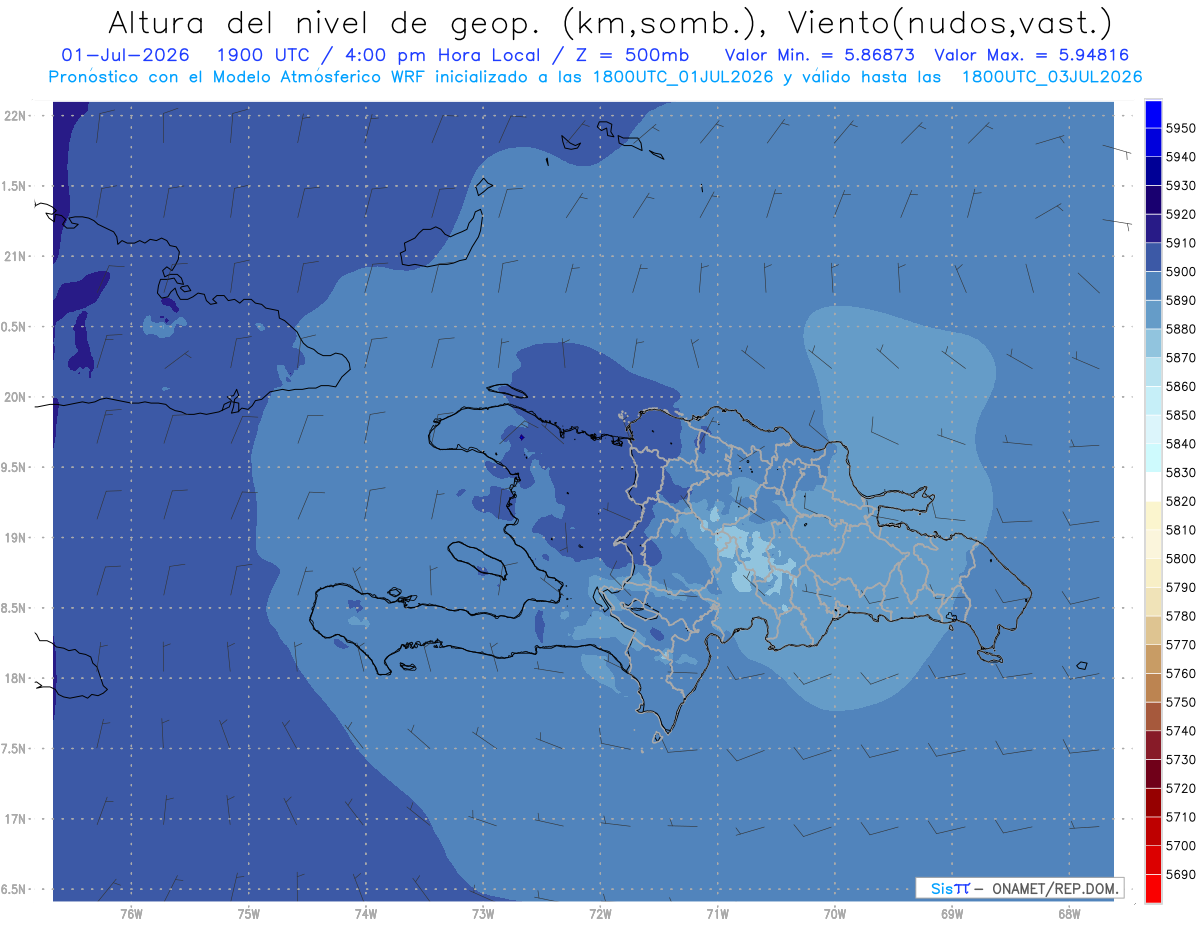1200x927 pixels.
Task: Click the '73W' longitude axis label
Action: (483, 912)
